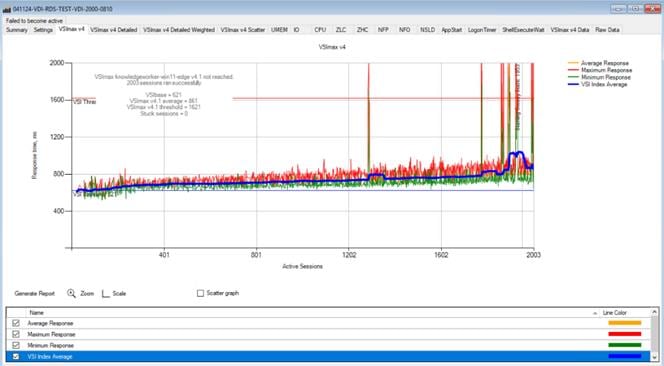Switch to VSImax v4 Scatter tab
This screenshot has width=664, height=366.
[243, 30]
